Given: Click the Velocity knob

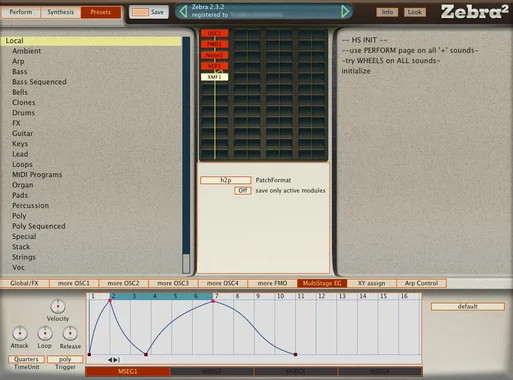Looking at the screenshot, I should coord(58,306).
